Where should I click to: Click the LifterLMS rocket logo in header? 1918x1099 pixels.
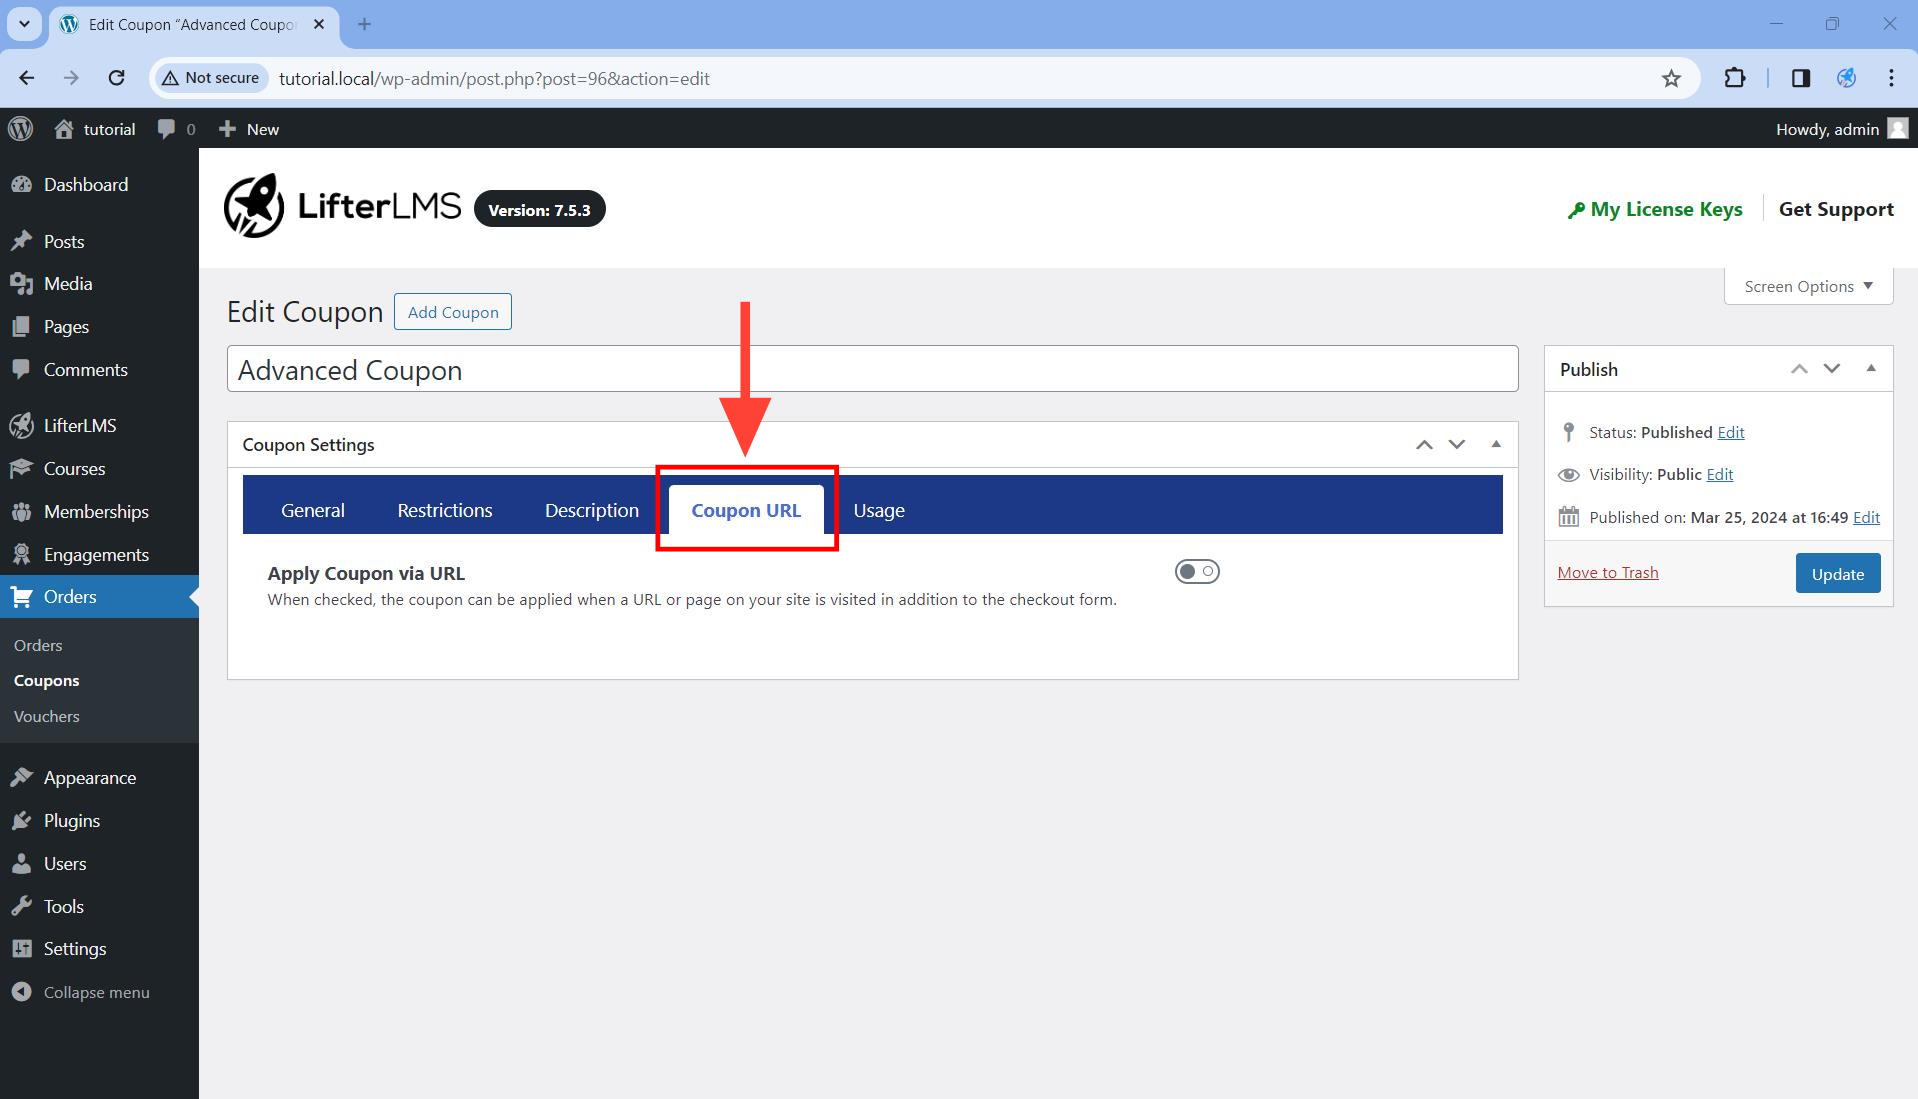254,206
